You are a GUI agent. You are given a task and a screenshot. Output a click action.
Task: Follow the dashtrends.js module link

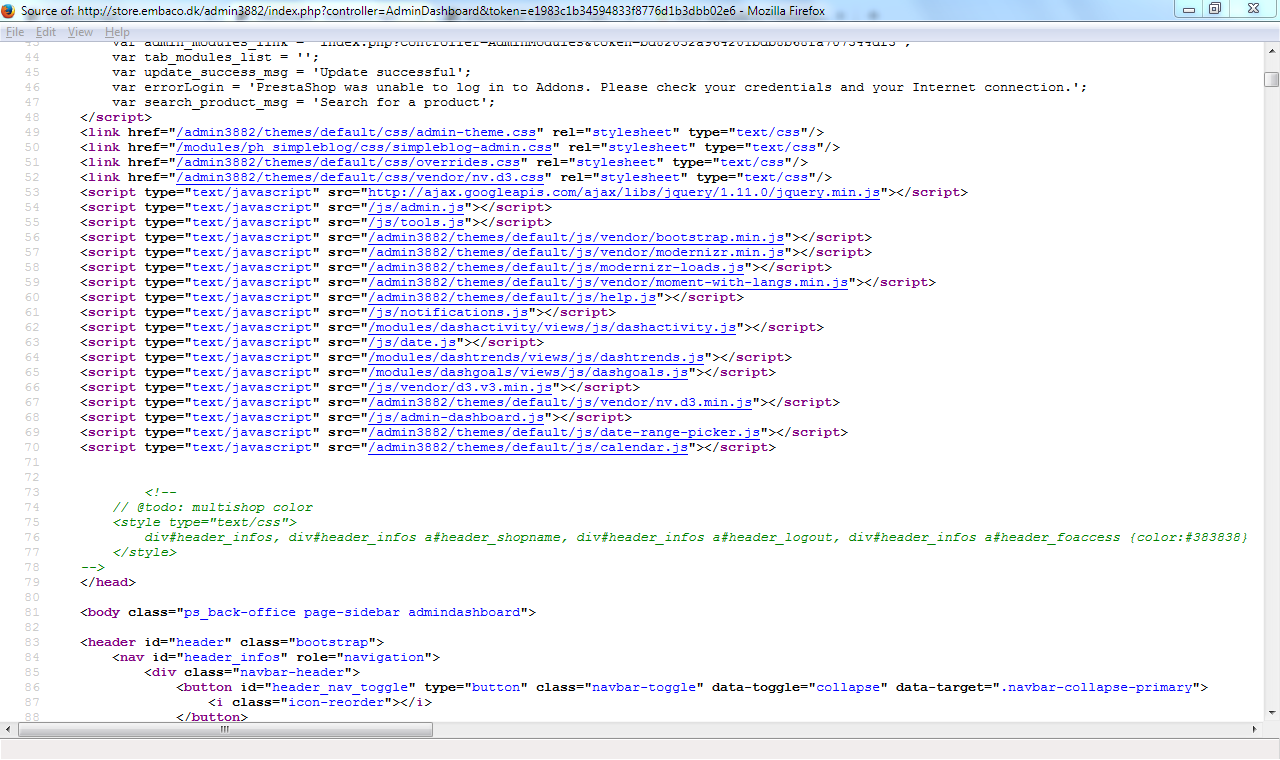(x=536, y=357)
